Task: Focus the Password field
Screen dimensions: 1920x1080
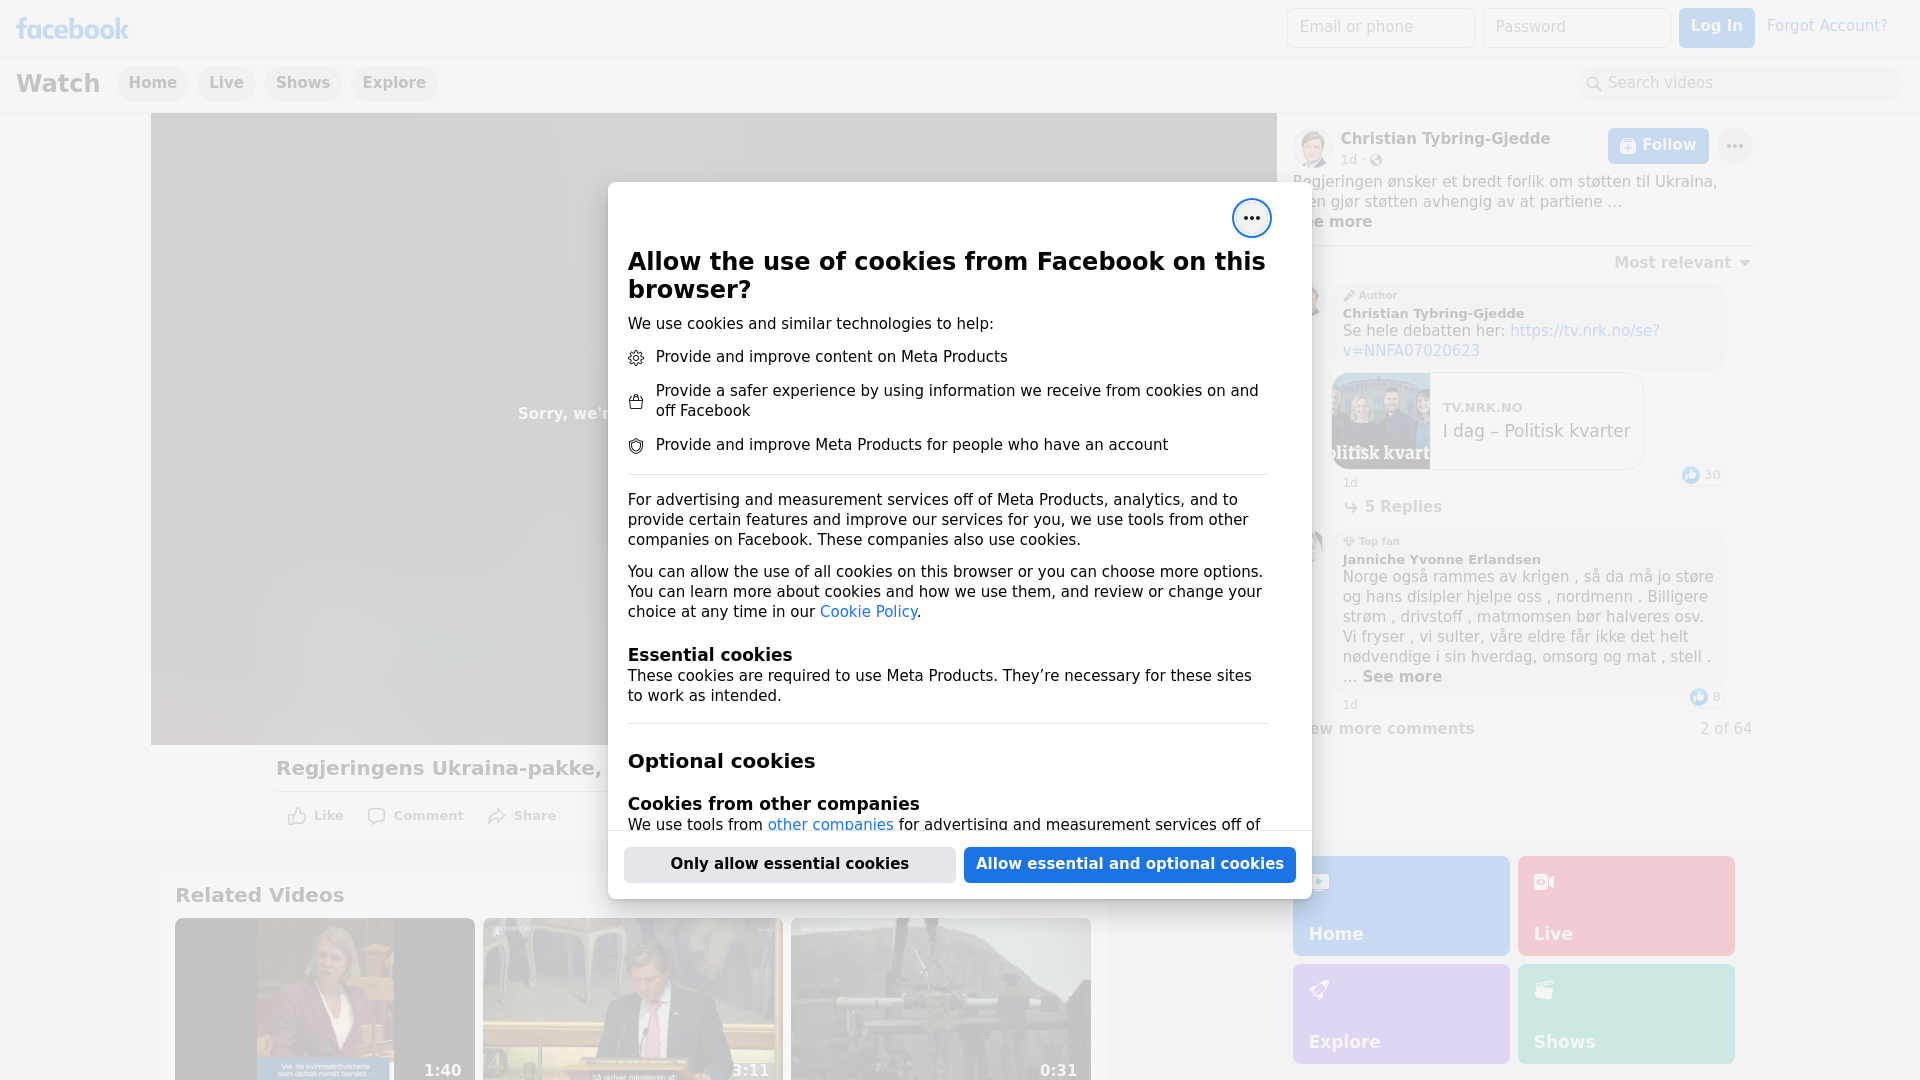Action: coord(1577,28)
